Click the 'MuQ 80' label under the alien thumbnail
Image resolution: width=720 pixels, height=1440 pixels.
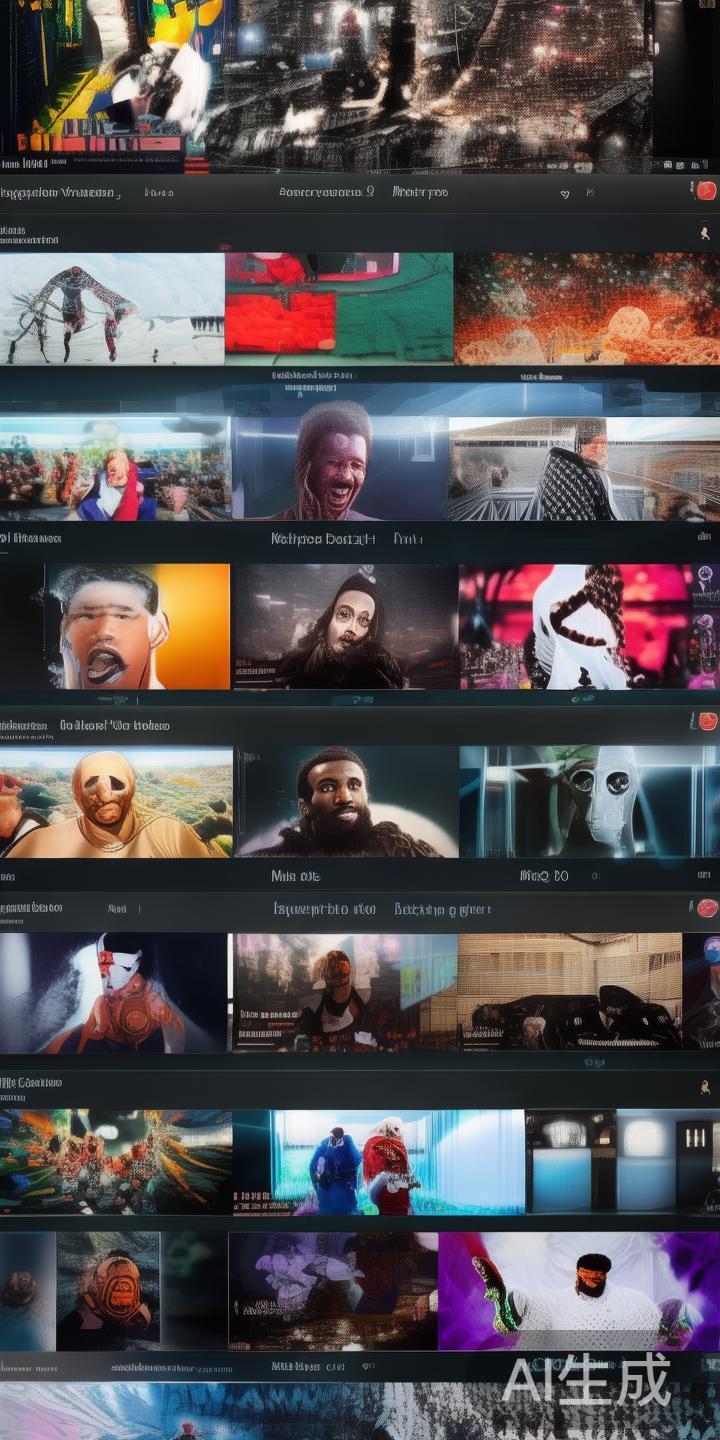(x=544, y=876)
